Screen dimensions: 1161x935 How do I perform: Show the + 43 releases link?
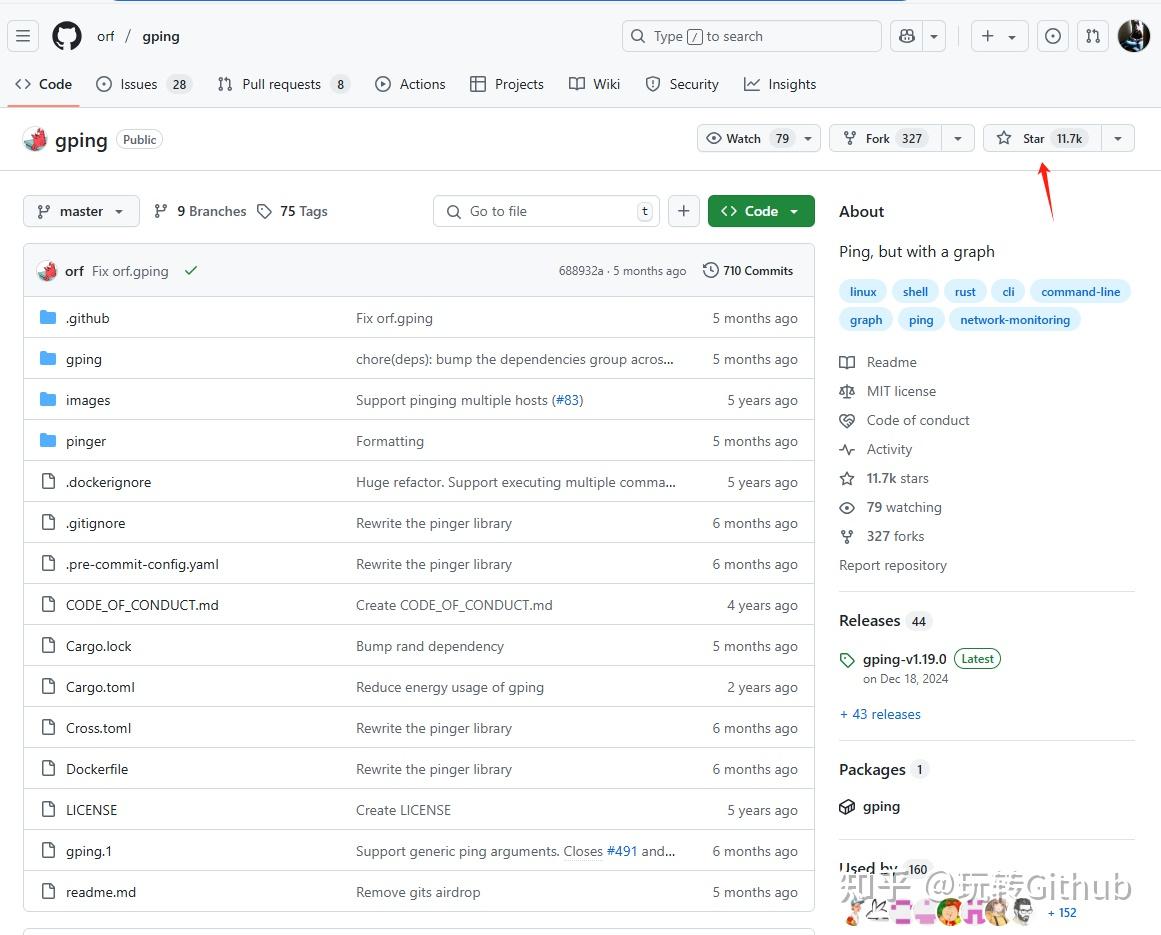[880, 714]
